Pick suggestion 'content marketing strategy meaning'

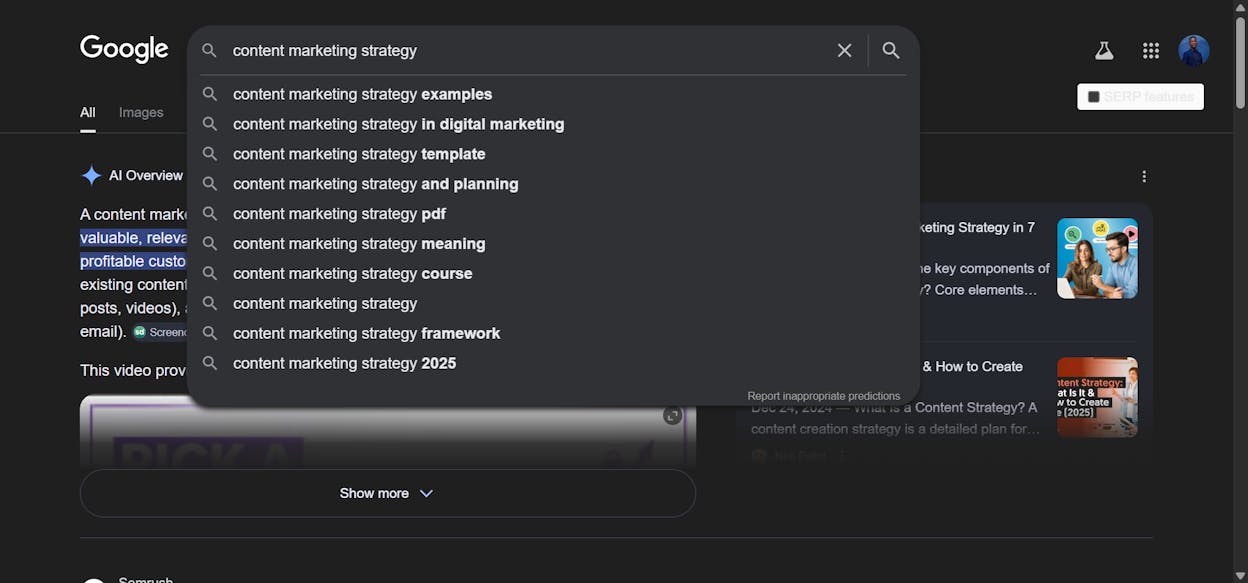553,244
